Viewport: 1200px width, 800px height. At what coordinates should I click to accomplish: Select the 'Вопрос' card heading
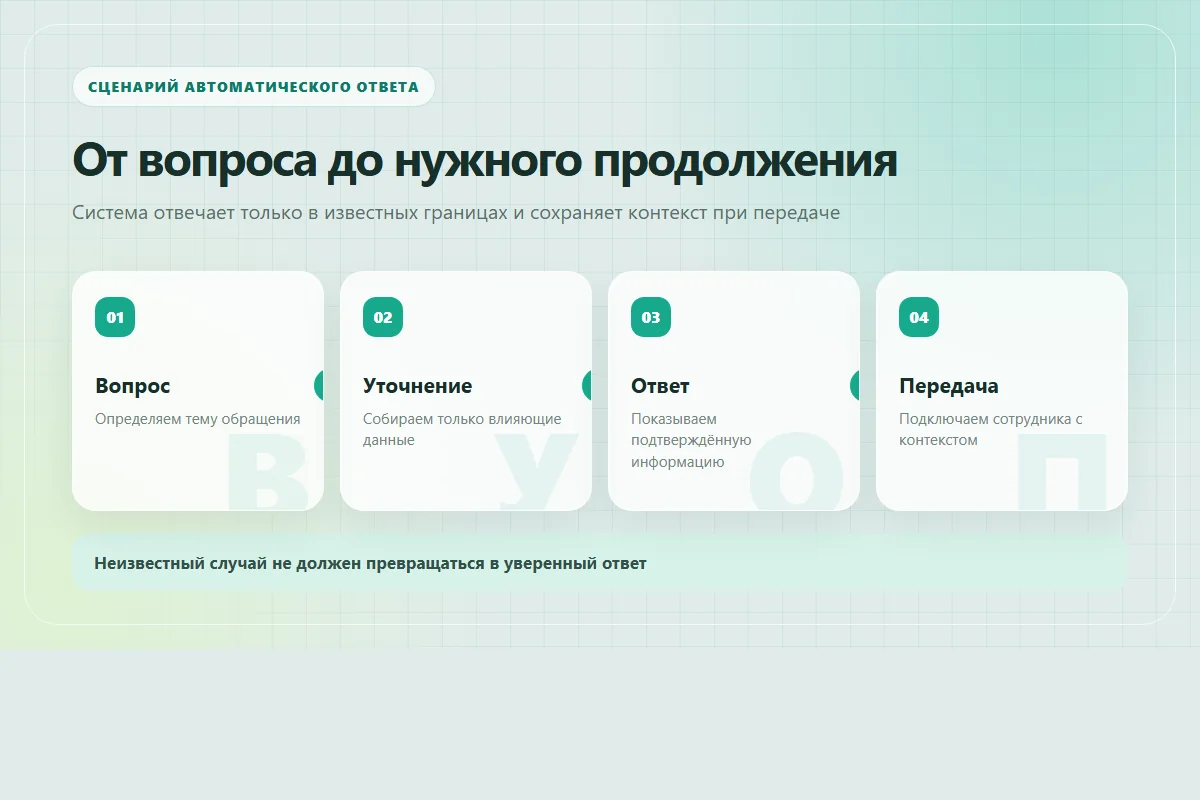(133, 386)
